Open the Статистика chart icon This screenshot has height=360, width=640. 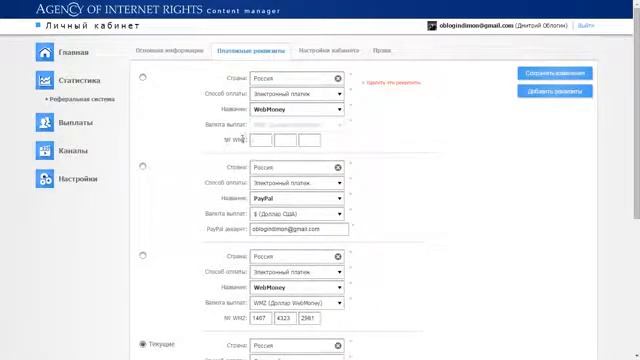(44, 80)
